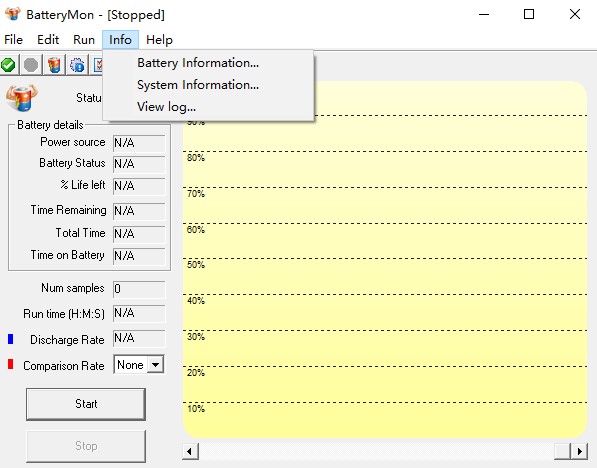Click the graph scrollbar left arrow
This screenshot has width=597, height=468.
click(x=190, y=452)
